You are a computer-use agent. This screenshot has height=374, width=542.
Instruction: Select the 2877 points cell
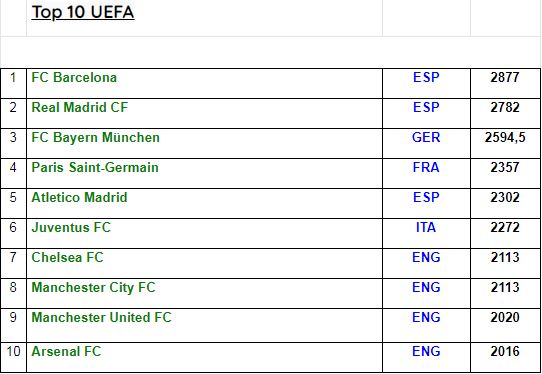(505, 83)
